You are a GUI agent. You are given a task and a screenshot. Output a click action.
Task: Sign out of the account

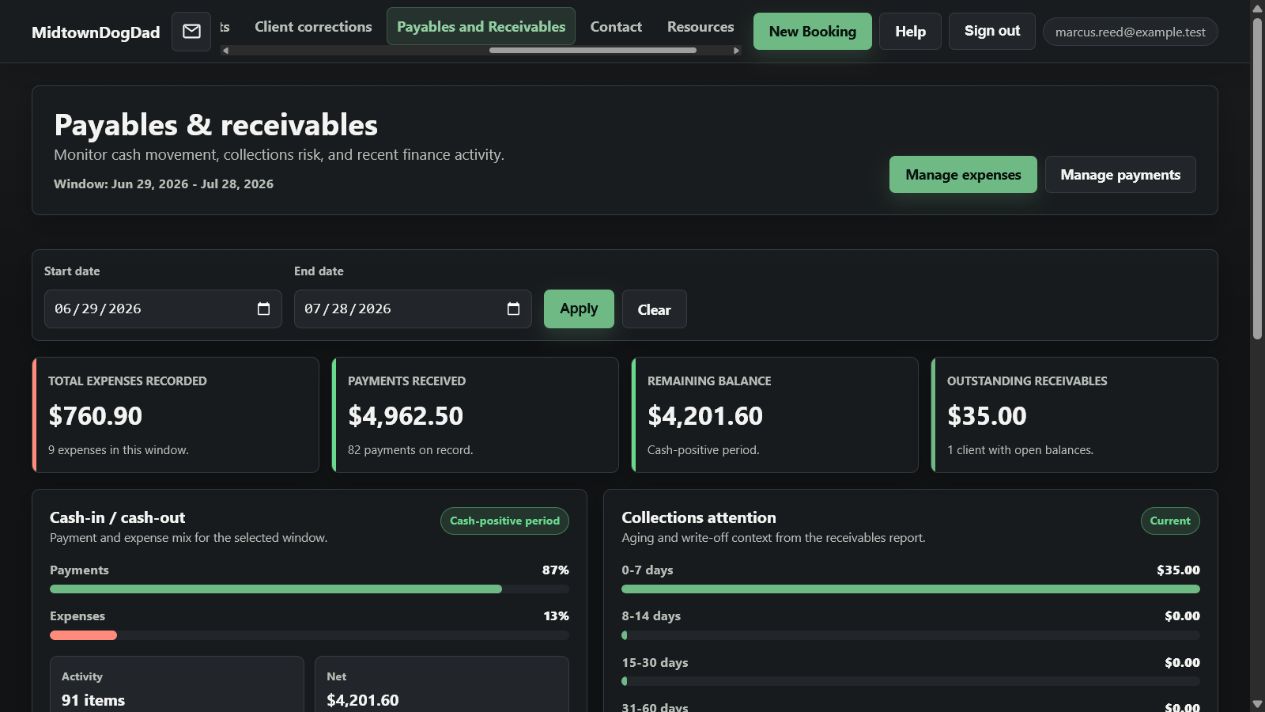tap(992, 31)
